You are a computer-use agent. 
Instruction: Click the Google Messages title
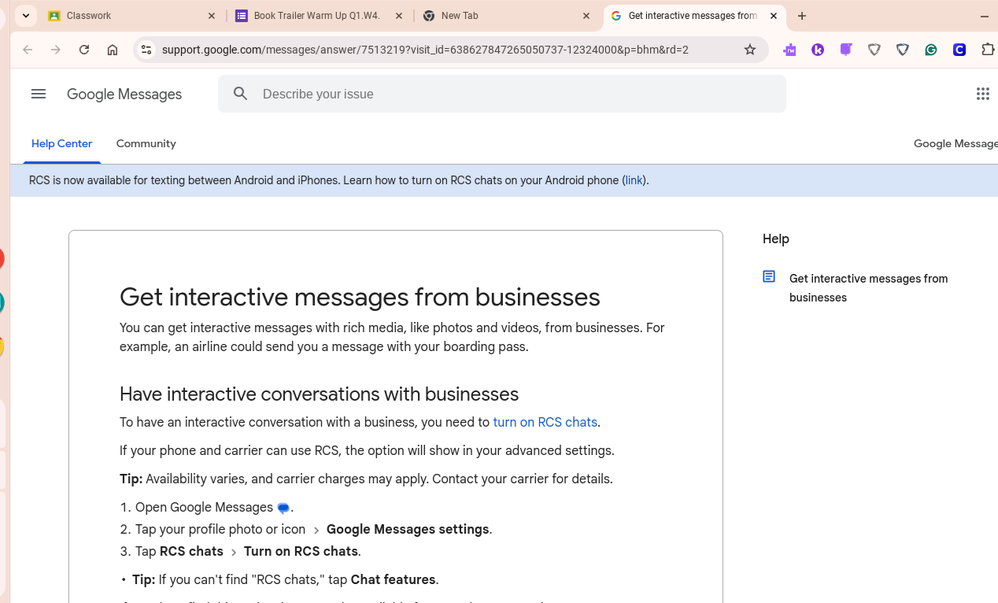[x=124, y=94]
